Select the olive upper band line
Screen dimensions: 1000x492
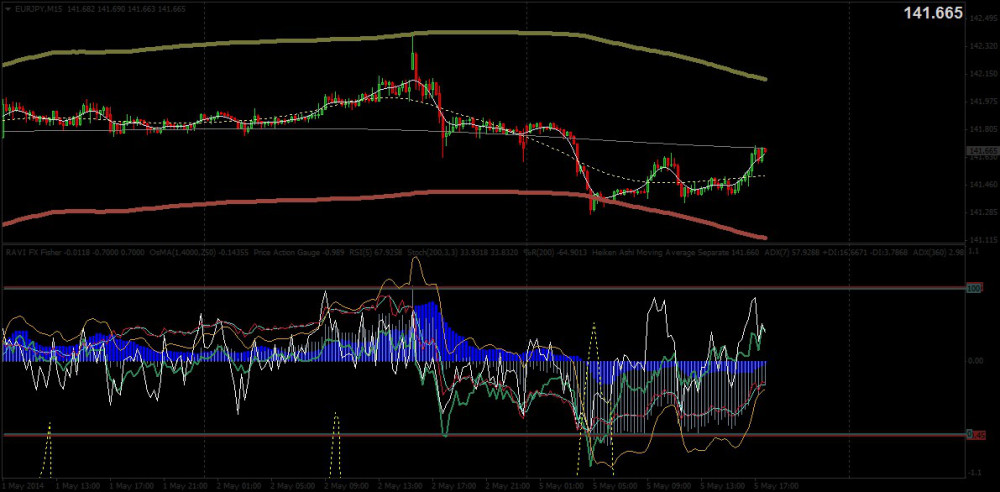tap(300, 42)
